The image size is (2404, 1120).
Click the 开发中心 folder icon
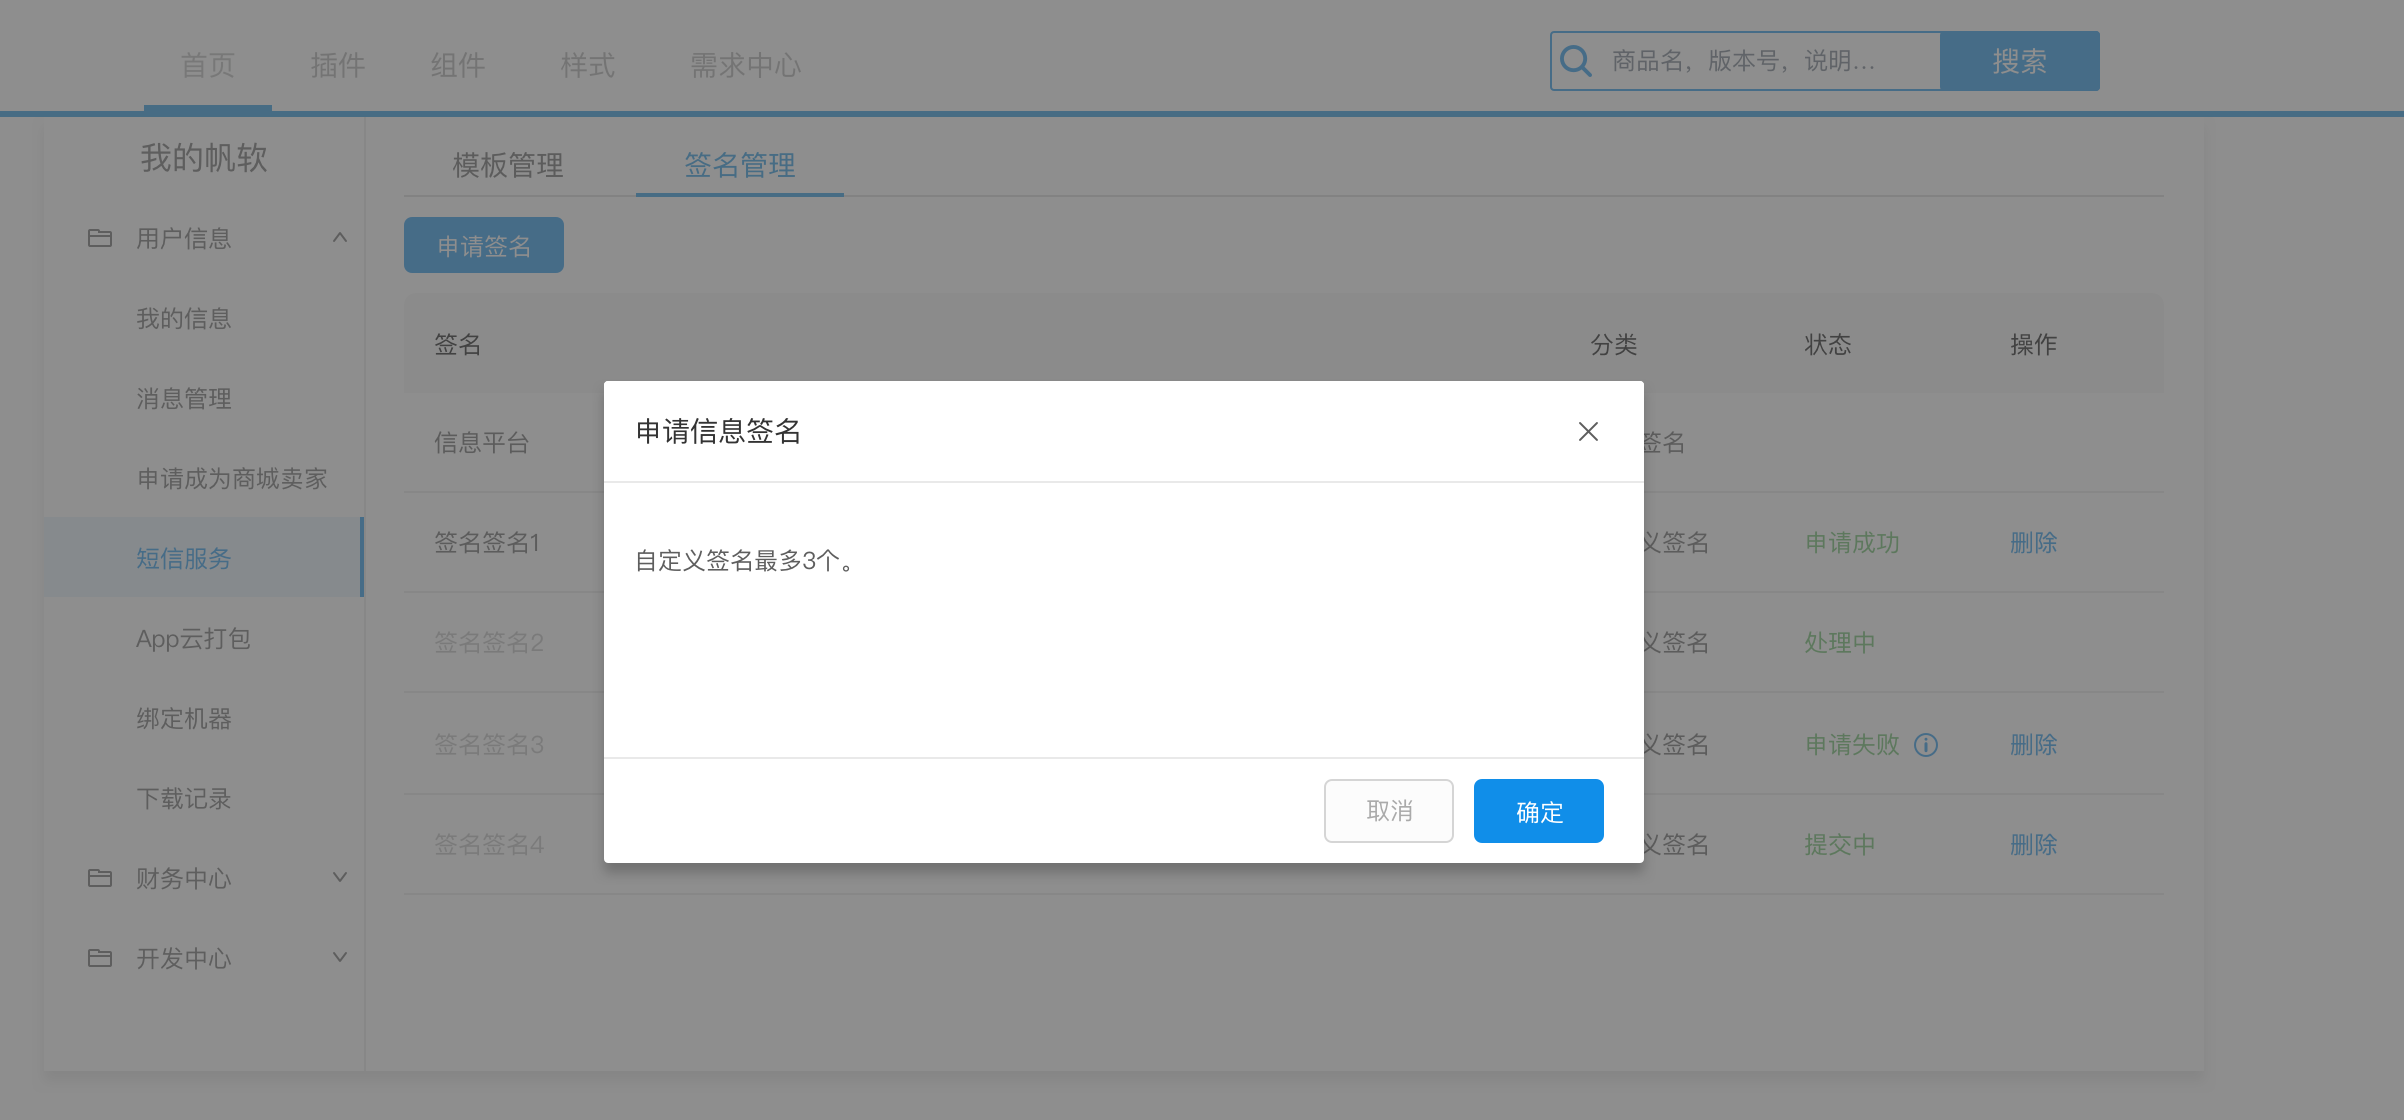100,958
